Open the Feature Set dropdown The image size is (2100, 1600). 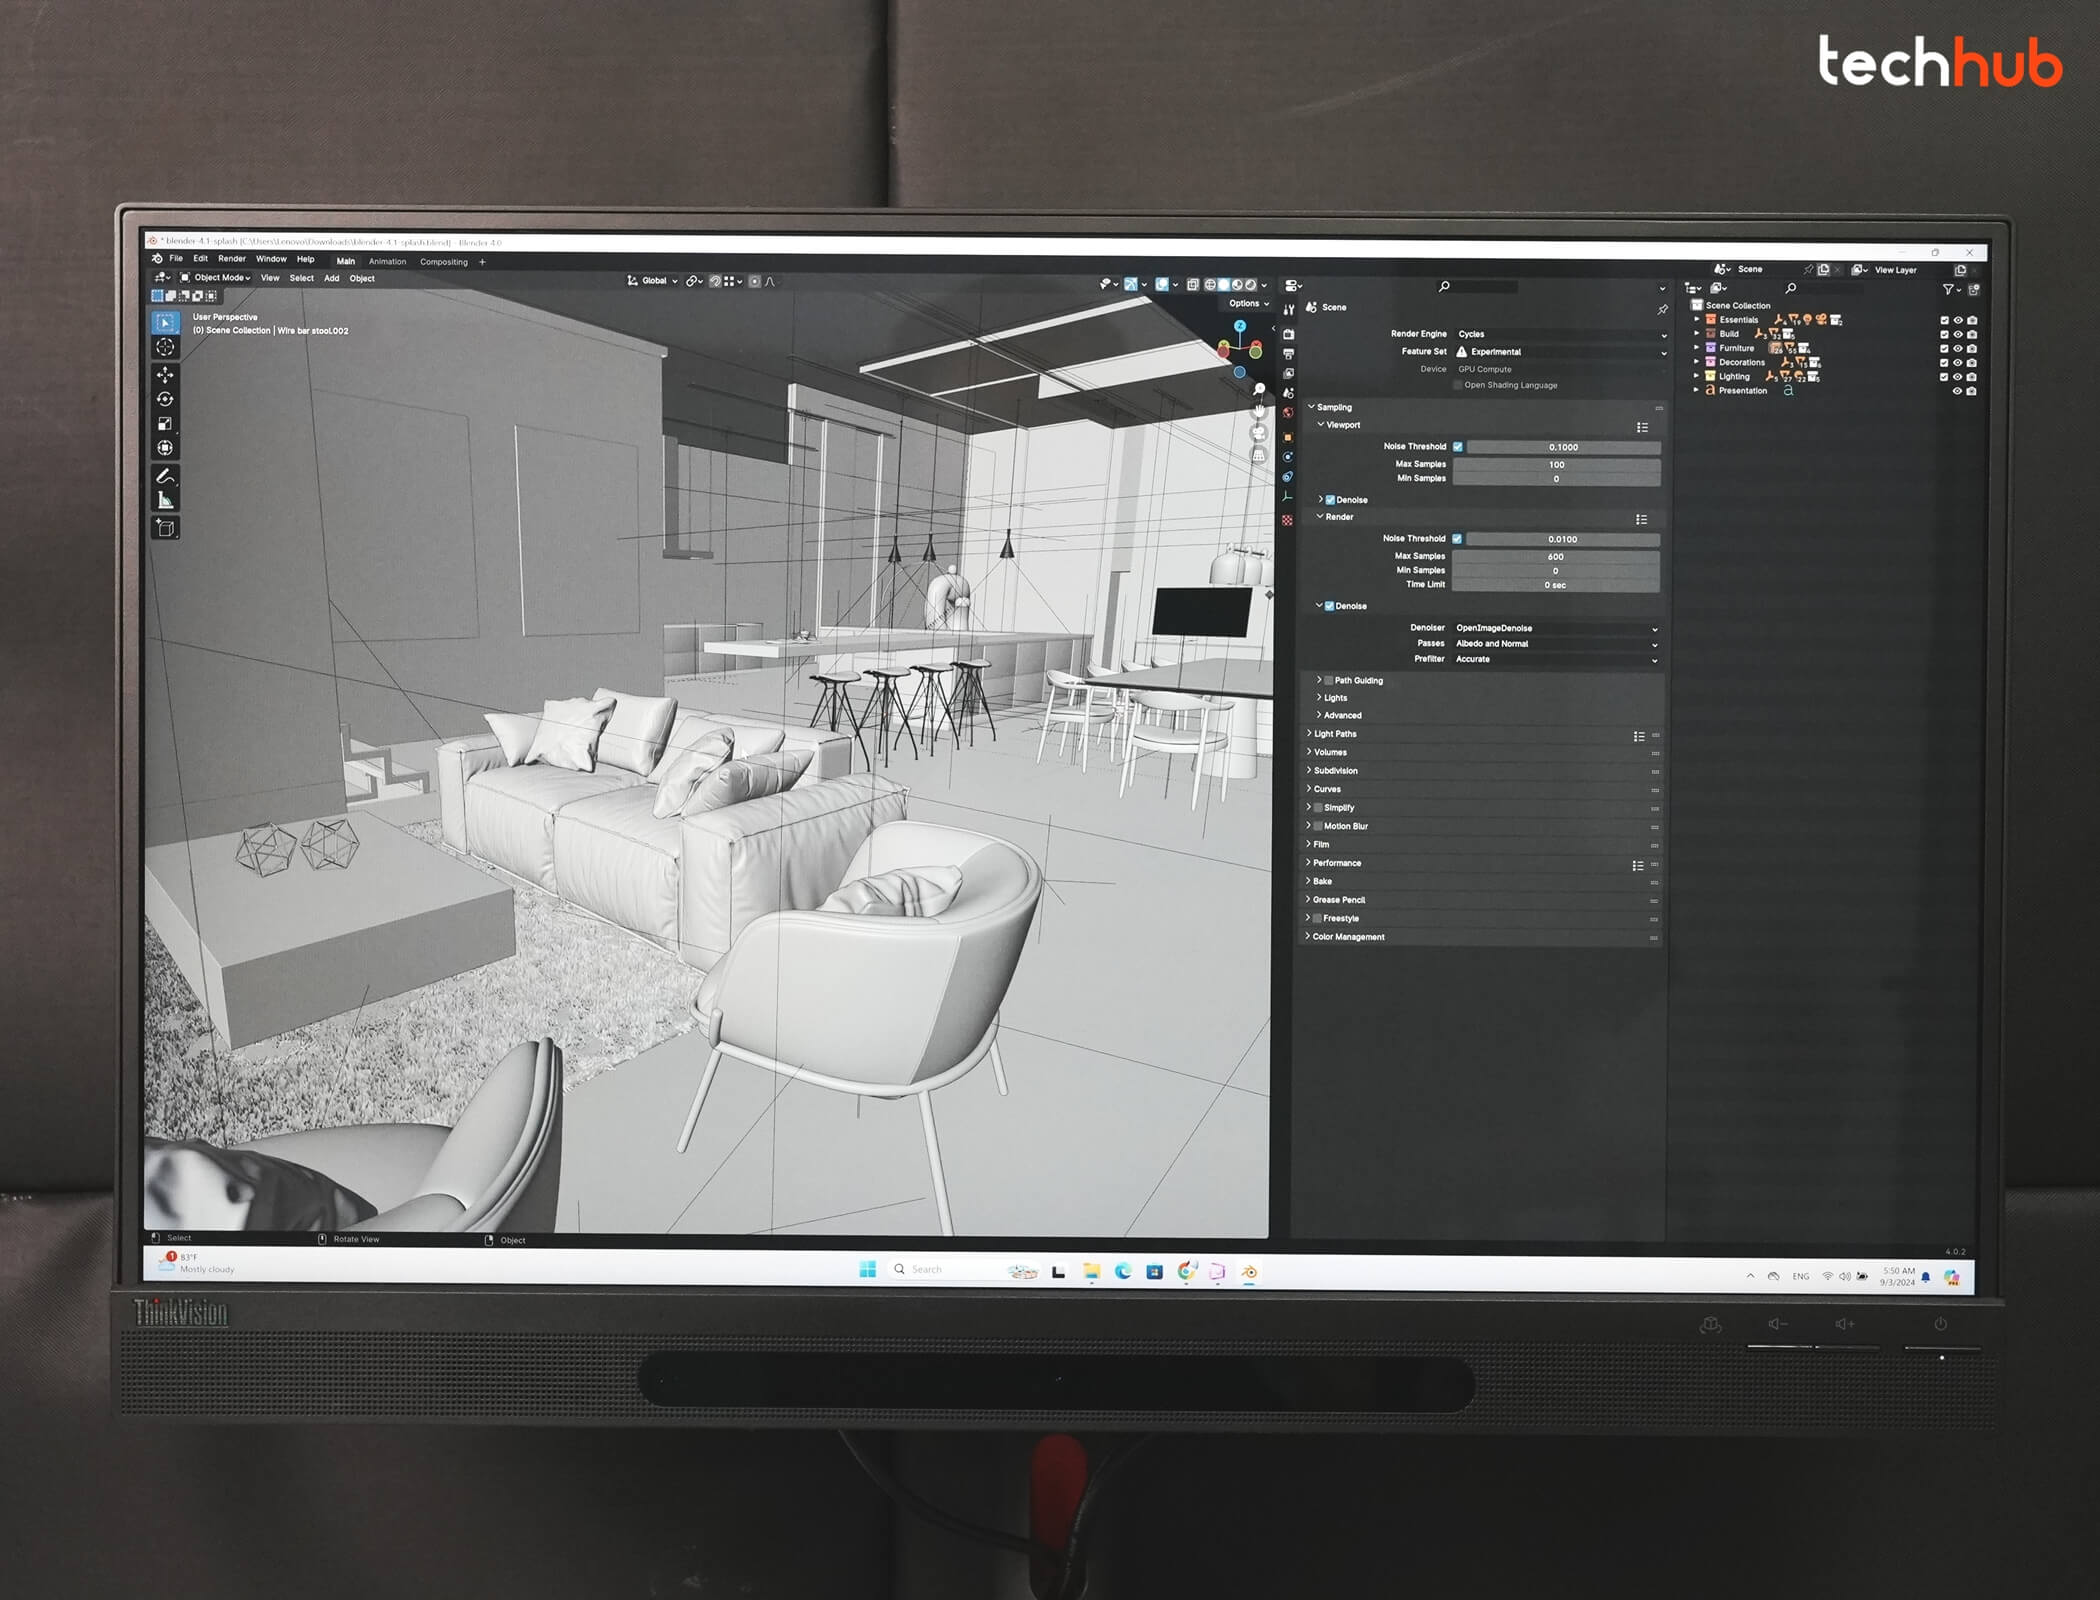coord(1561,352)
